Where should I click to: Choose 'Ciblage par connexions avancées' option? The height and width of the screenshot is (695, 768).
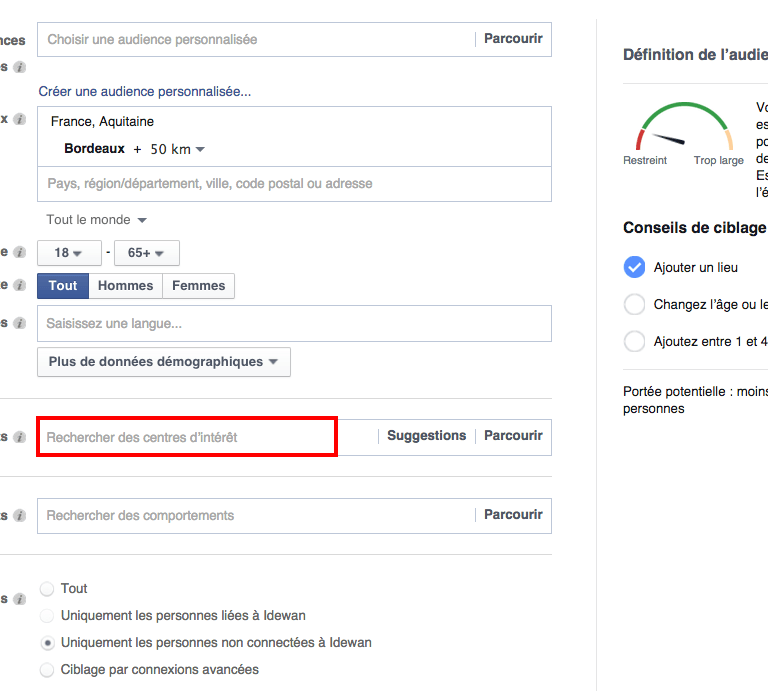point(47,670)
